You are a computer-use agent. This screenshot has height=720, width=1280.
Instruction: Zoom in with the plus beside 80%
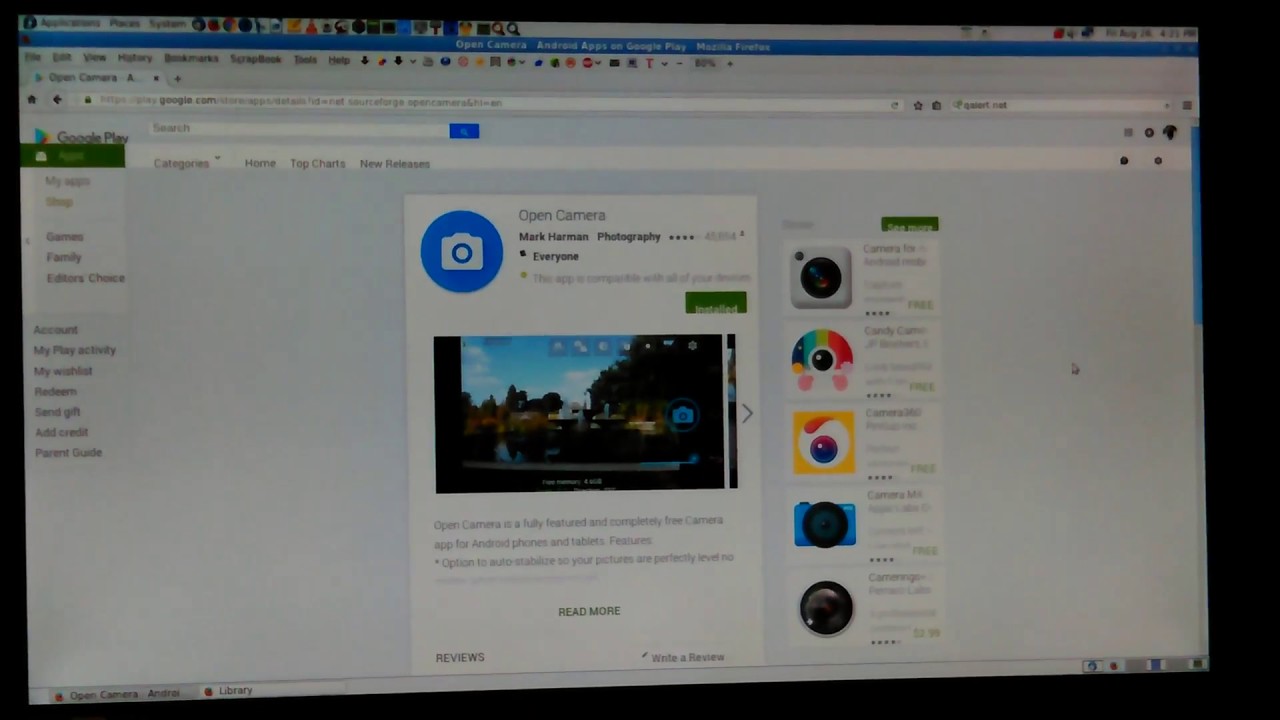730,63
